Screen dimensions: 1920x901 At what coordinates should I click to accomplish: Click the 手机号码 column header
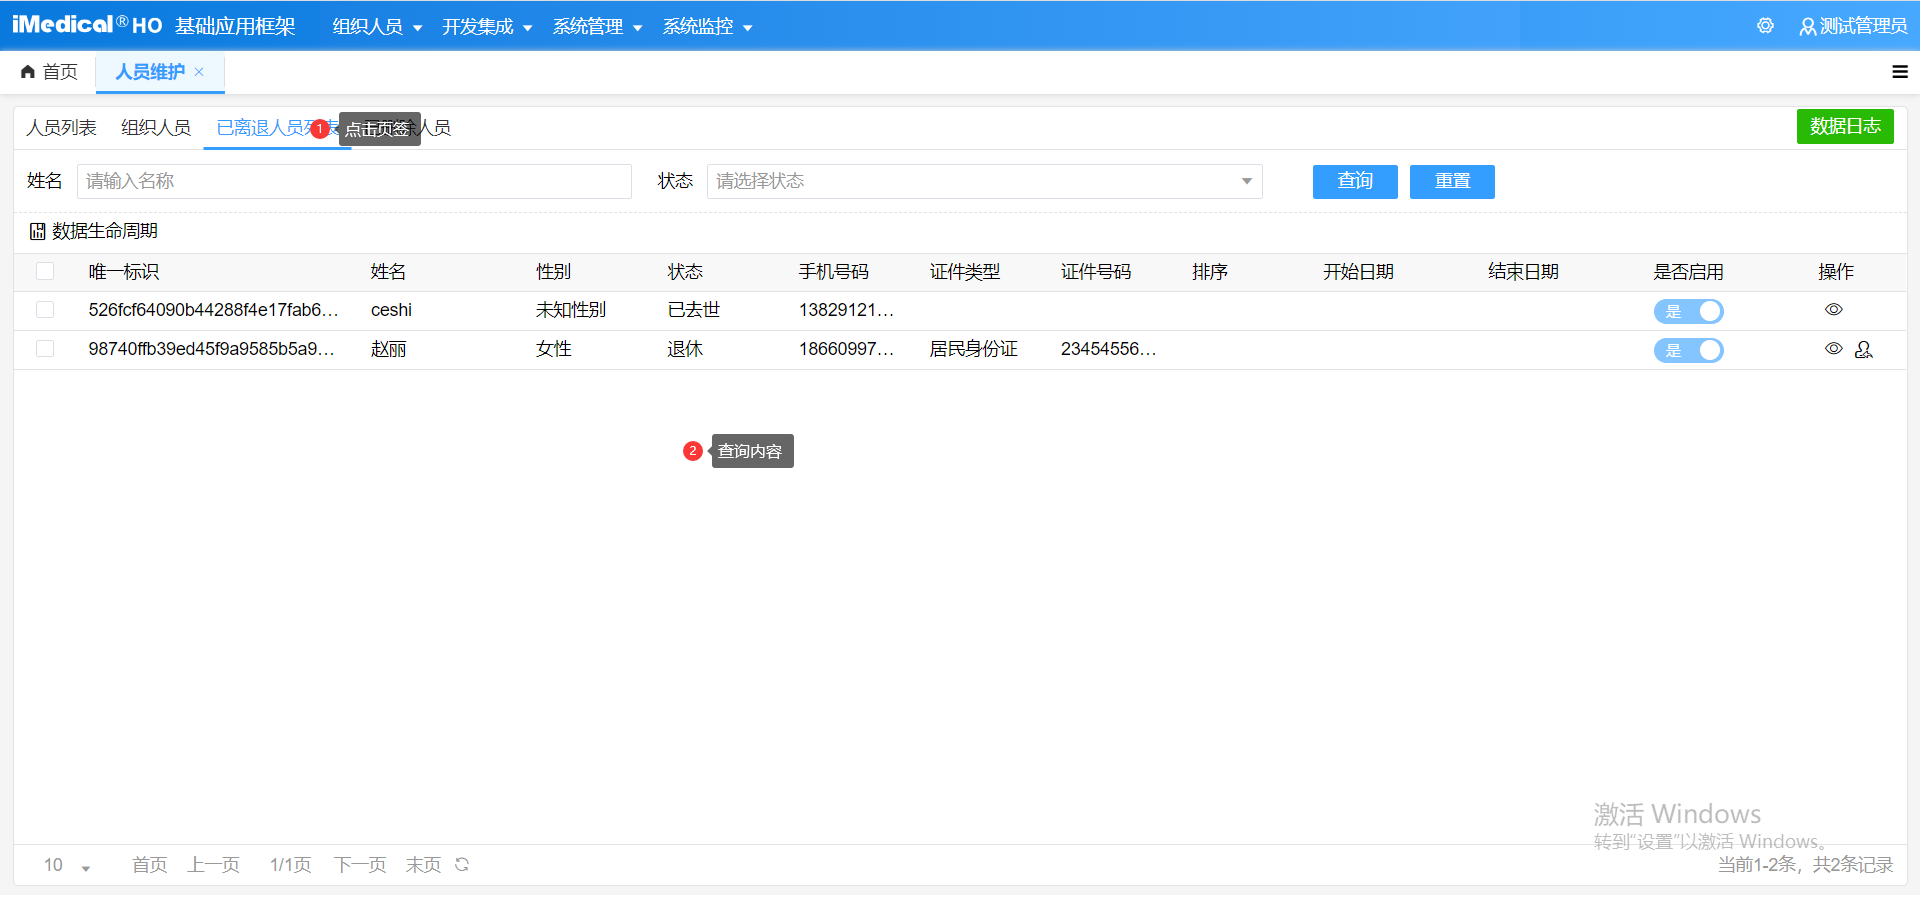pos(834,272)
